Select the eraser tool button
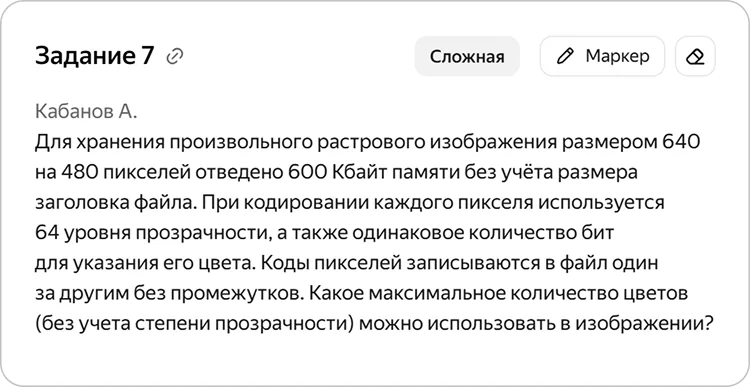This screenshot has width=750, height=387. [695, 56]
